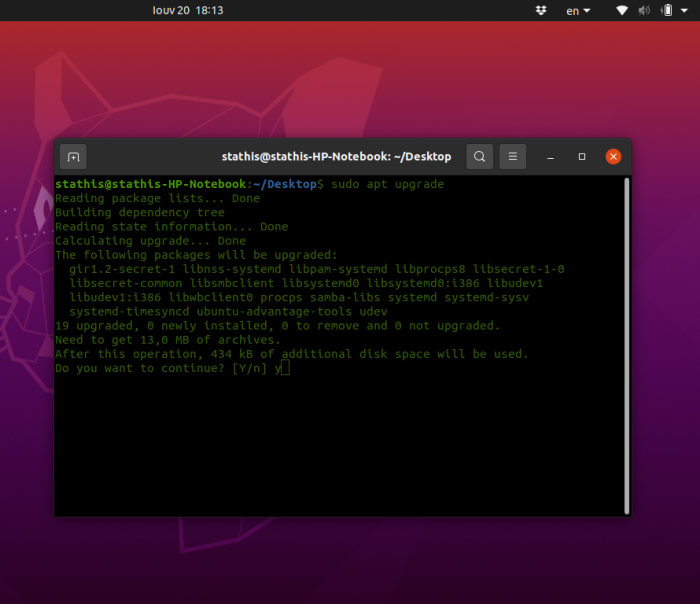Image resolution: width=700 pixels, height=604 pixels.
Task: Minimize the terminal window
Action: 551,157
